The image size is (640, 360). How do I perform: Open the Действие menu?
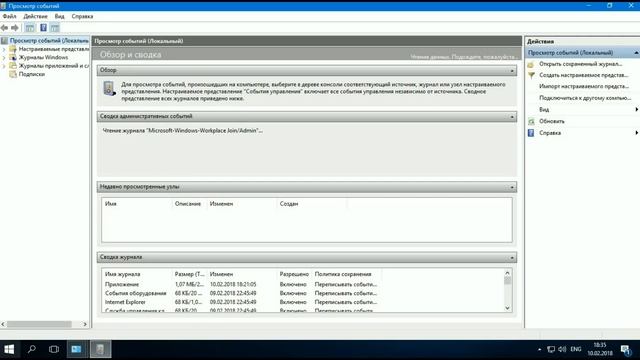coord(36,16)
